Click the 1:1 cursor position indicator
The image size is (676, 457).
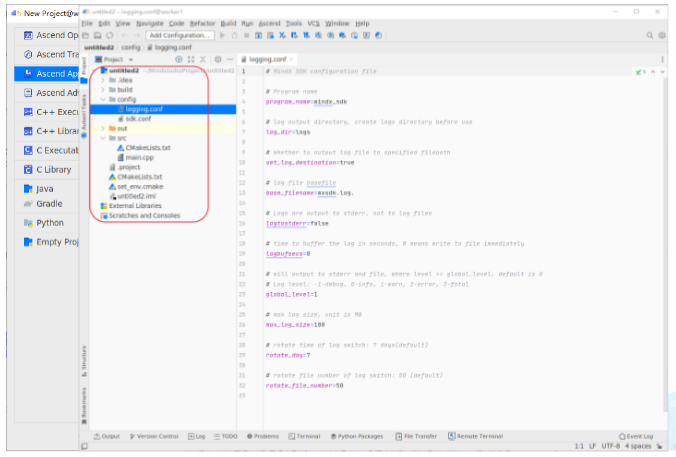[579, 446]
